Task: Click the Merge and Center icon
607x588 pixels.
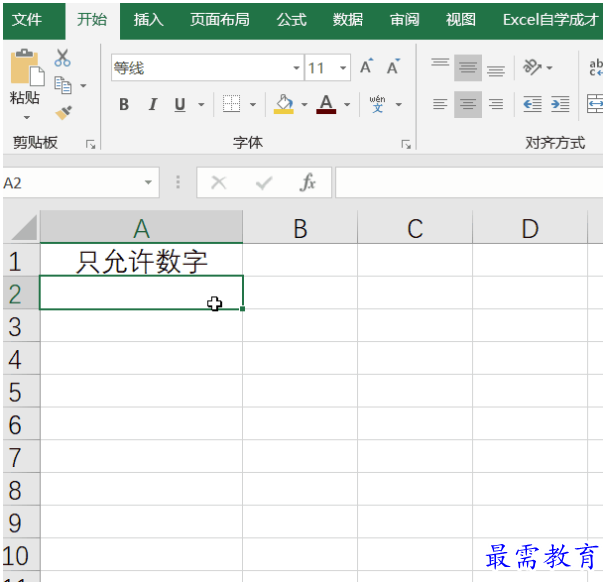Action: pyautogui.click(x=595, y=104)
